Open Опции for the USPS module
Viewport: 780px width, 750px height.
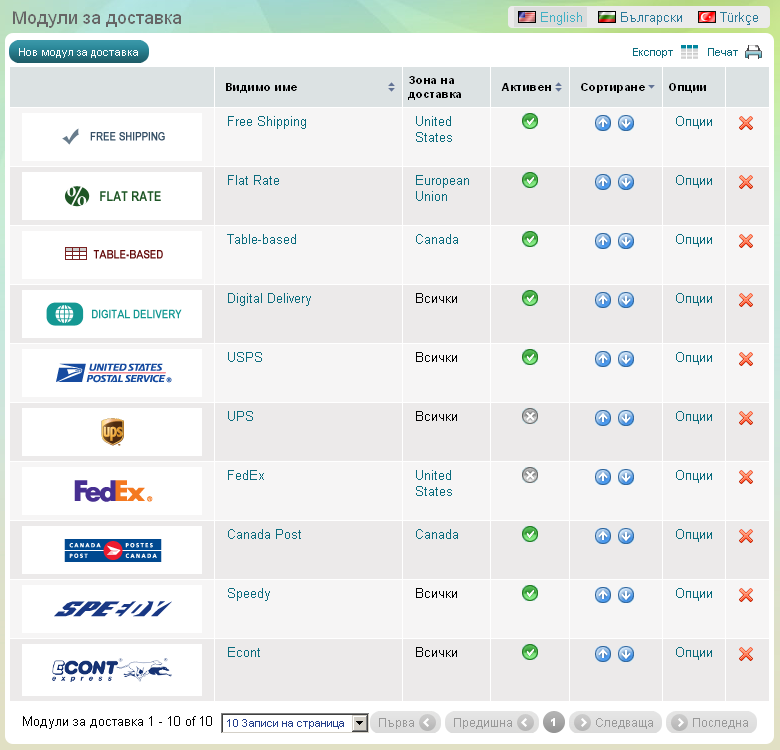[x=693, y=357]
